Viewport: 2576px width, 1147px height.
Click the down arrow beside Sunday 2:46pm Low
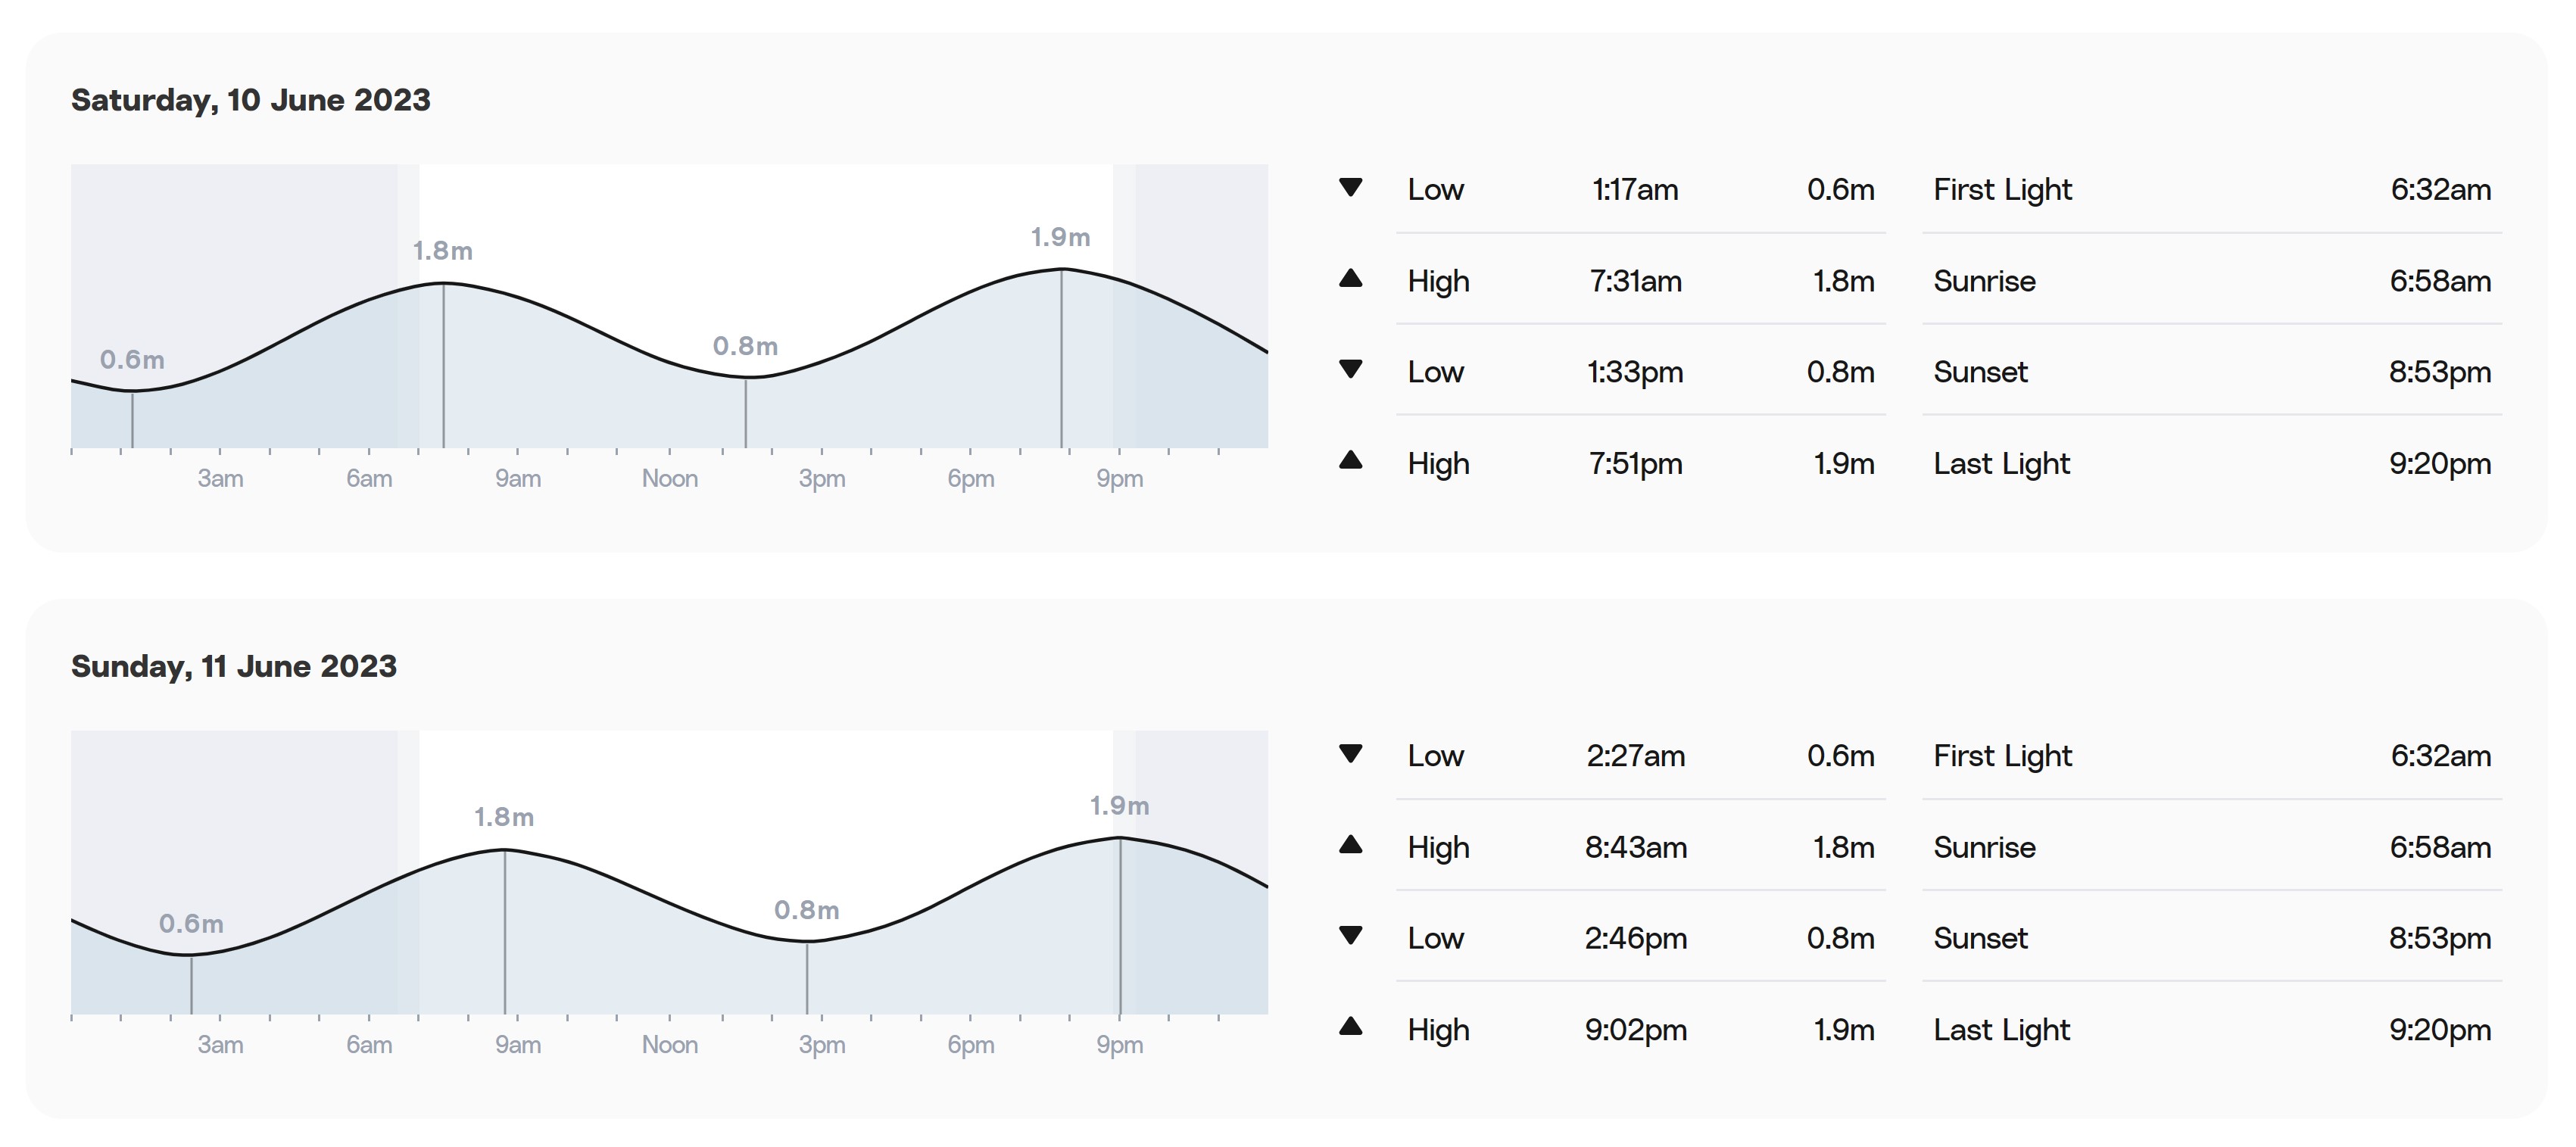[1350, 935]
